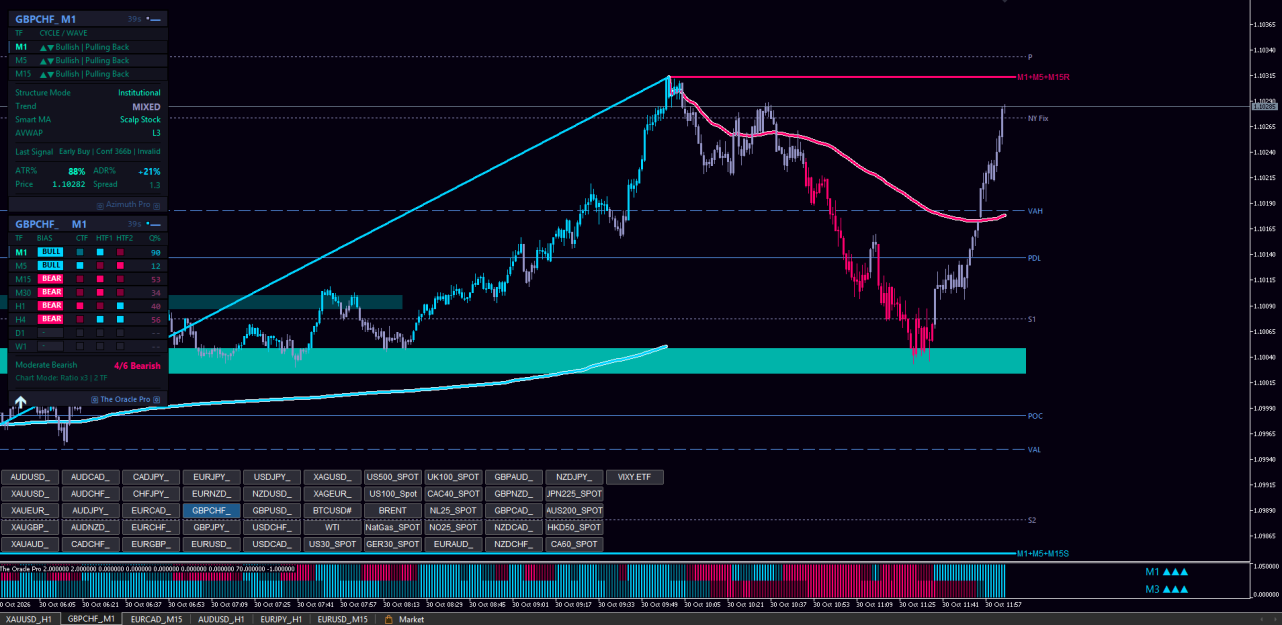The height and width of the screenshot is (625, 1282).
Task: Click the M5 BULL bias badge in Oracle panel
Action: click(51, 266)
